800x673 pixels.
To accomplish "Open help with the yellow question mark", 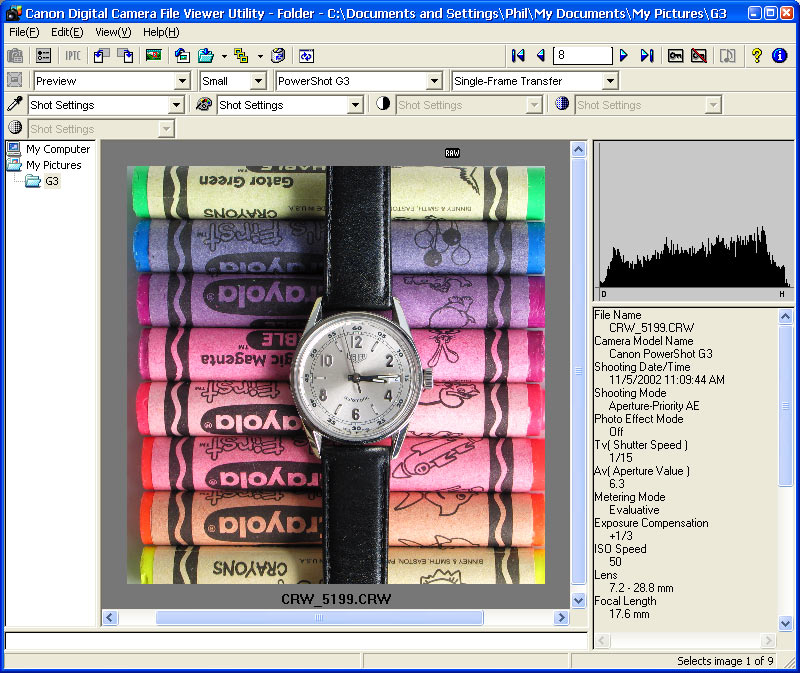I will click(x=757, y=55).
